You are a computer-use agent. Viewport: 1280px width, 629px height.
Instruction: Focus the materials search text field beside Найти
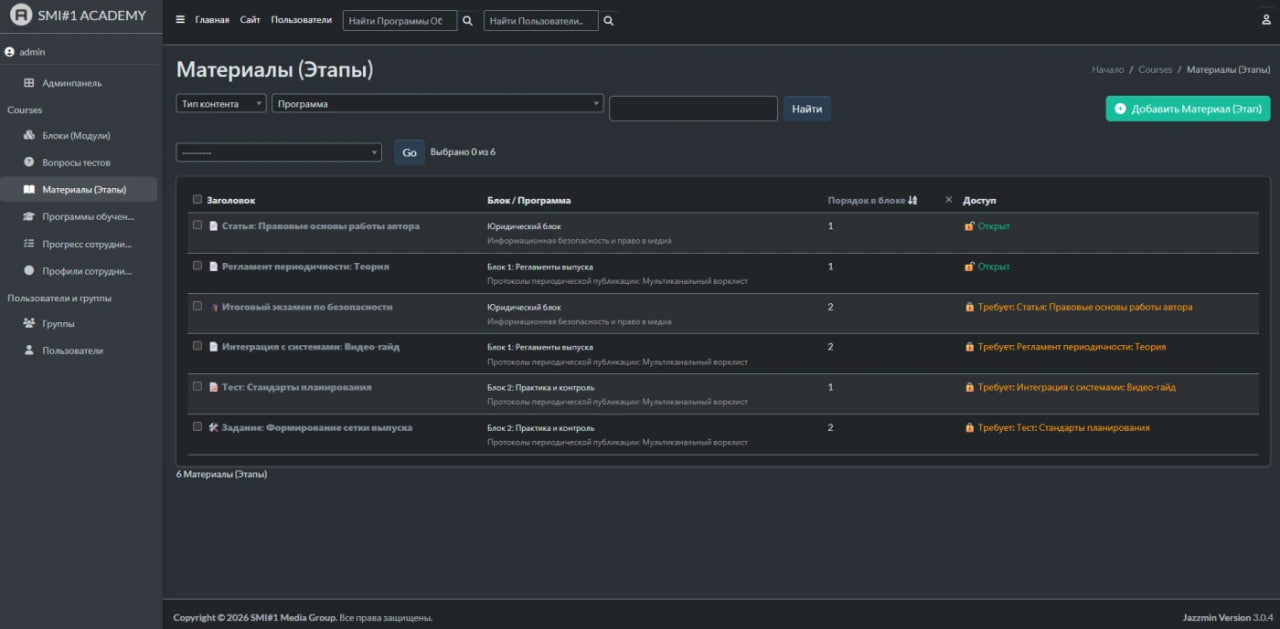(693, 109)
